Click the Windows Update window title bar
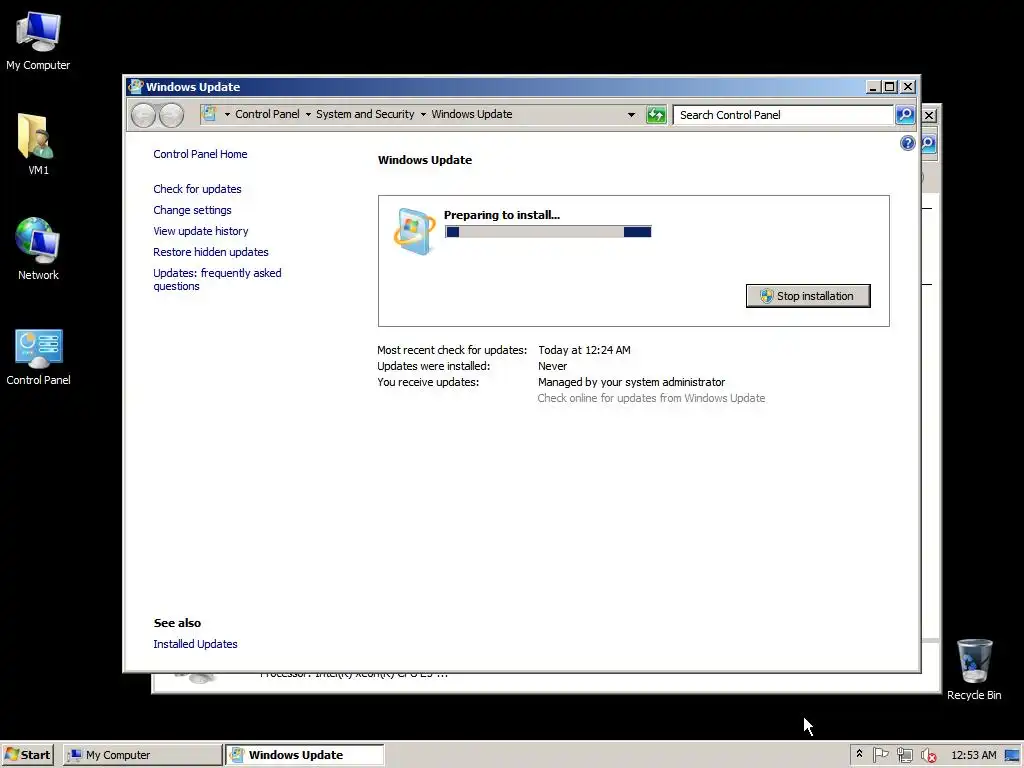This screenshot has height=768, width=1024. [x=496, y=86]
